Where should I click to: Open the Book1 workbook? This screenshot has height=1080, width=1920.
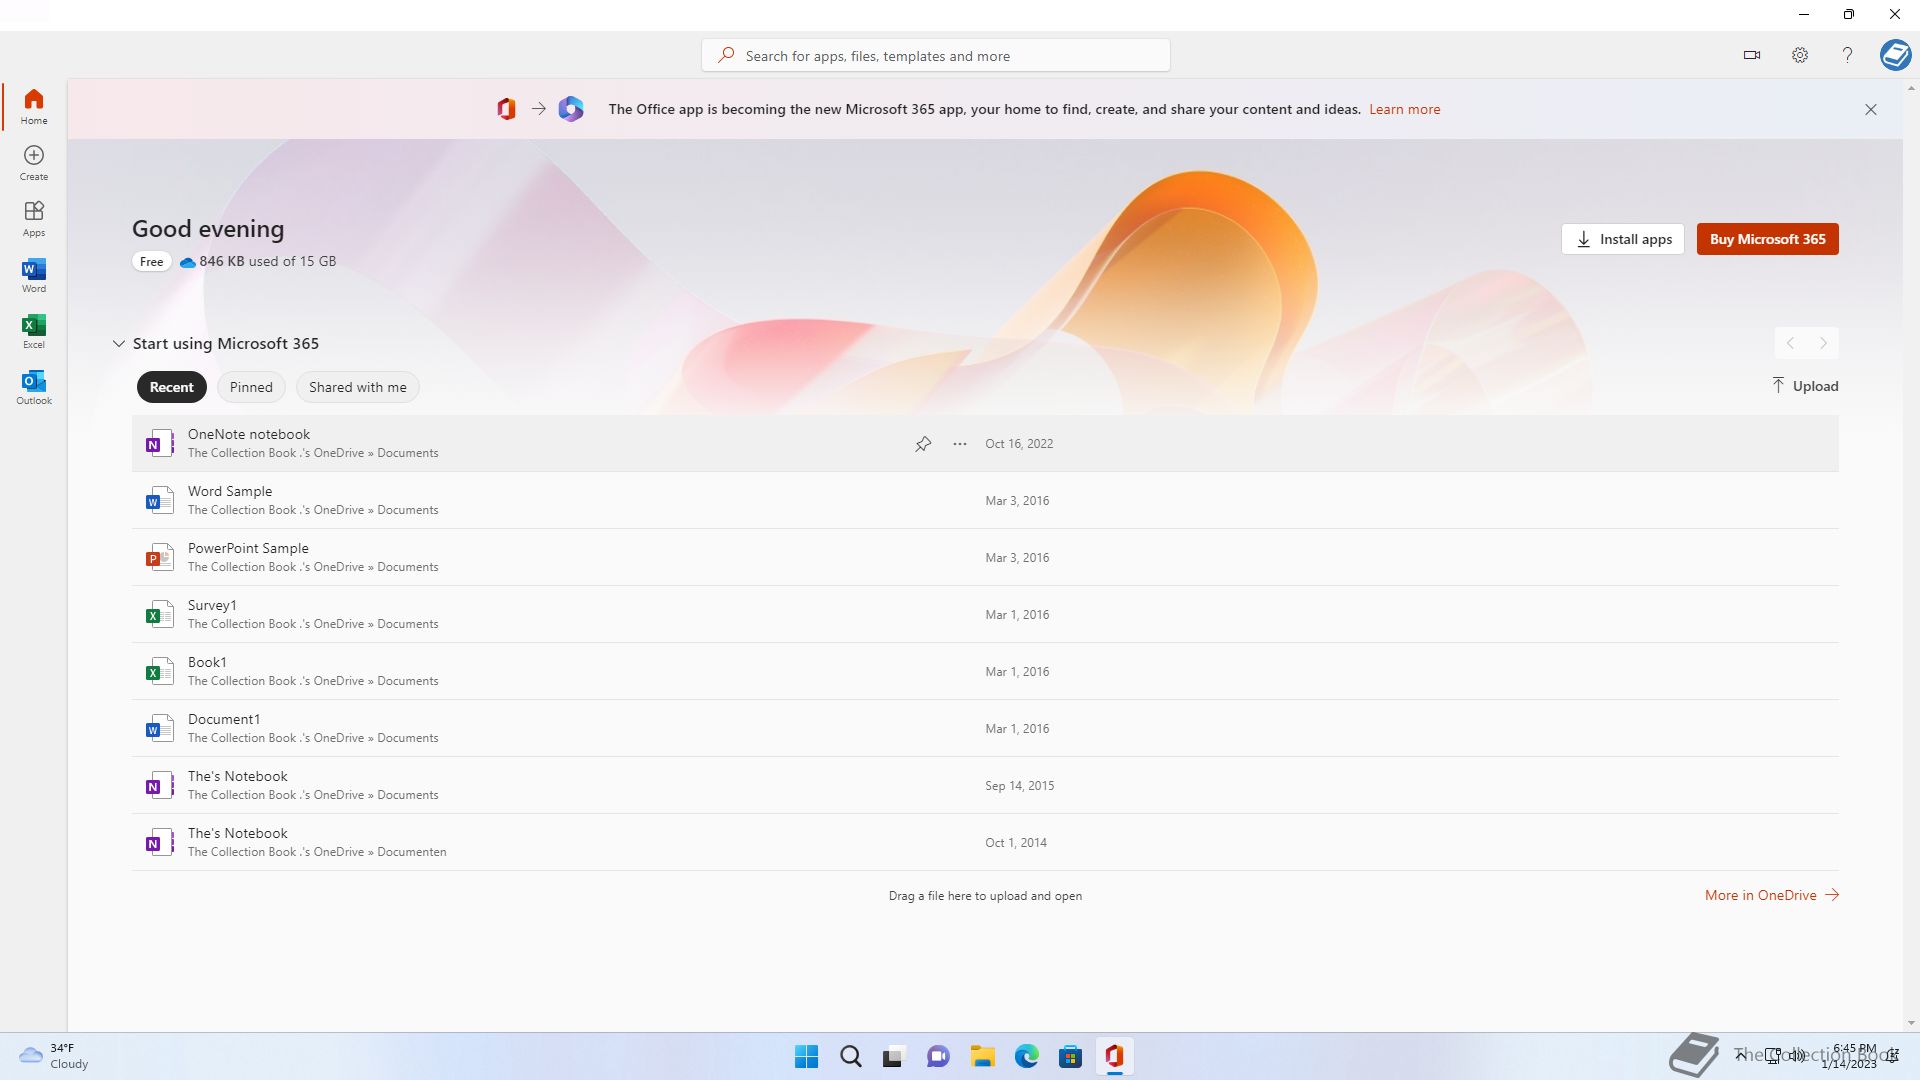(x=985, y=671)
